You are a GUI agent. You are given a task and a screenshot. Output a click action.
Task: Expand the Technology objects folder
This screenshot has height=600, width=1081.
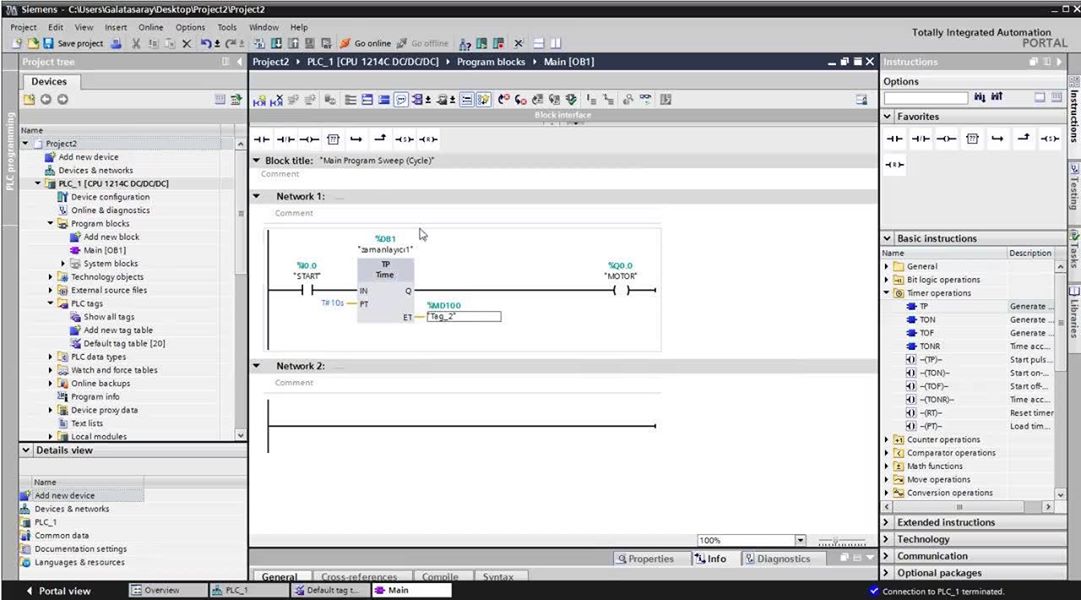50,277
